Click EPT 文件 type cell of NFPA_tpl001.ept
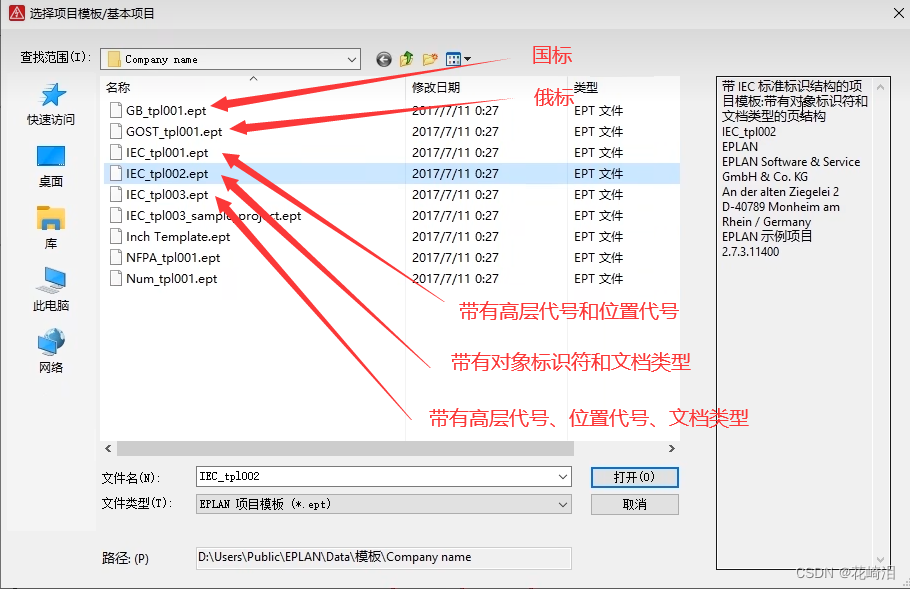910x589 pixels. click(598, 258)
